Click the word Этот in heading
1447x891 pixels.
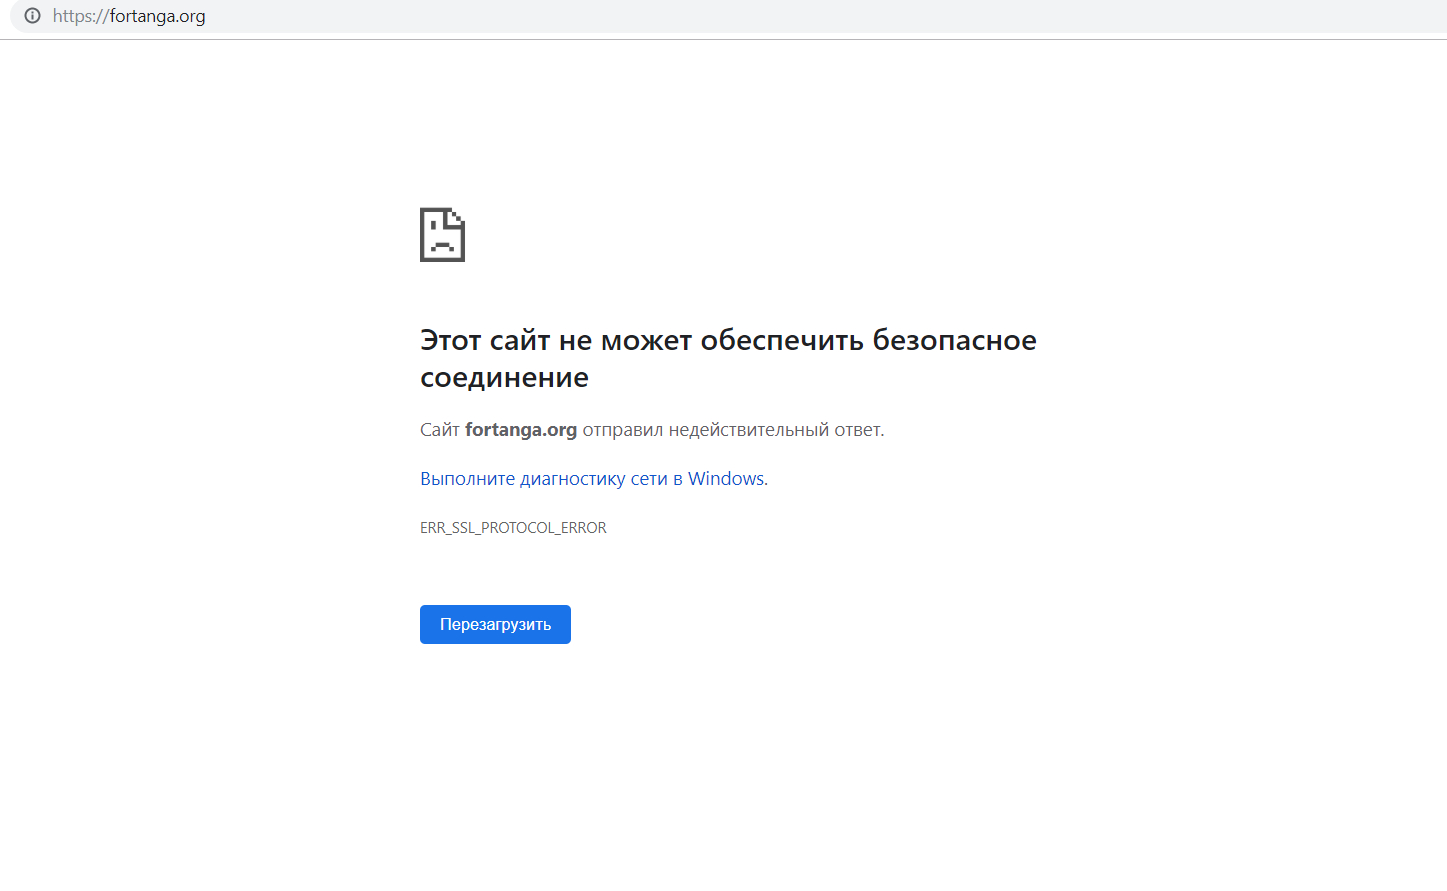[450, 340]
